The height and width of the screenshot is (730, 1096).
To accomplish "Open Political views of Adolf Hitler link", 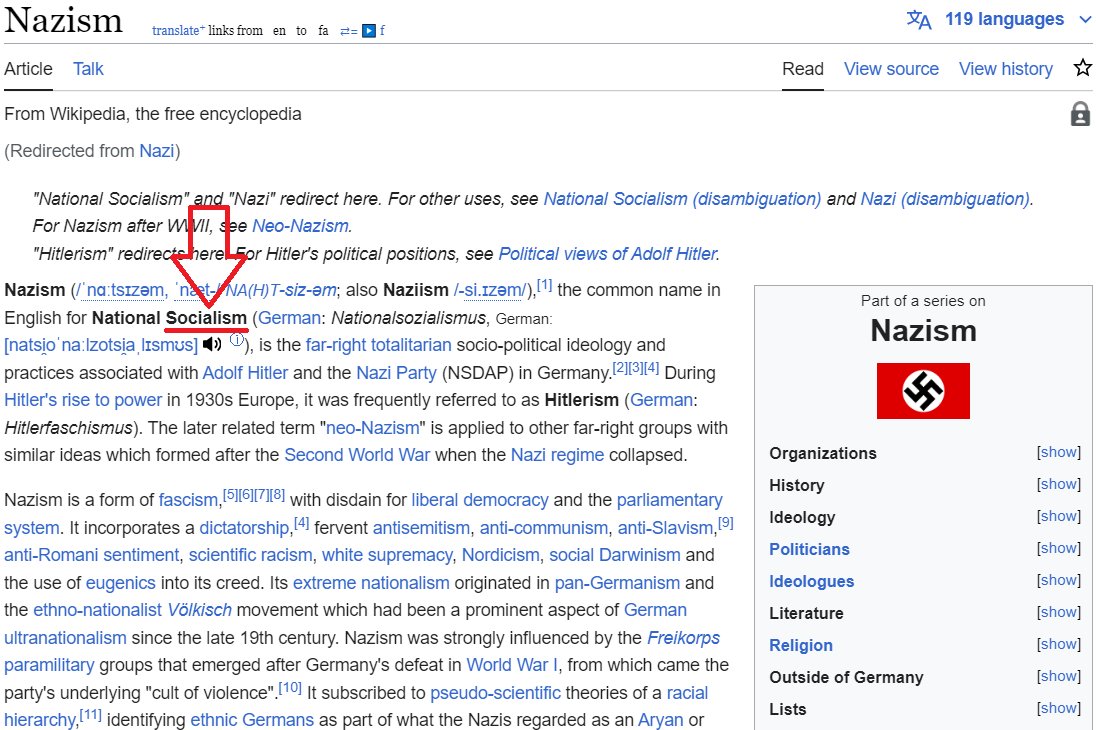I will tap(607, 254).
